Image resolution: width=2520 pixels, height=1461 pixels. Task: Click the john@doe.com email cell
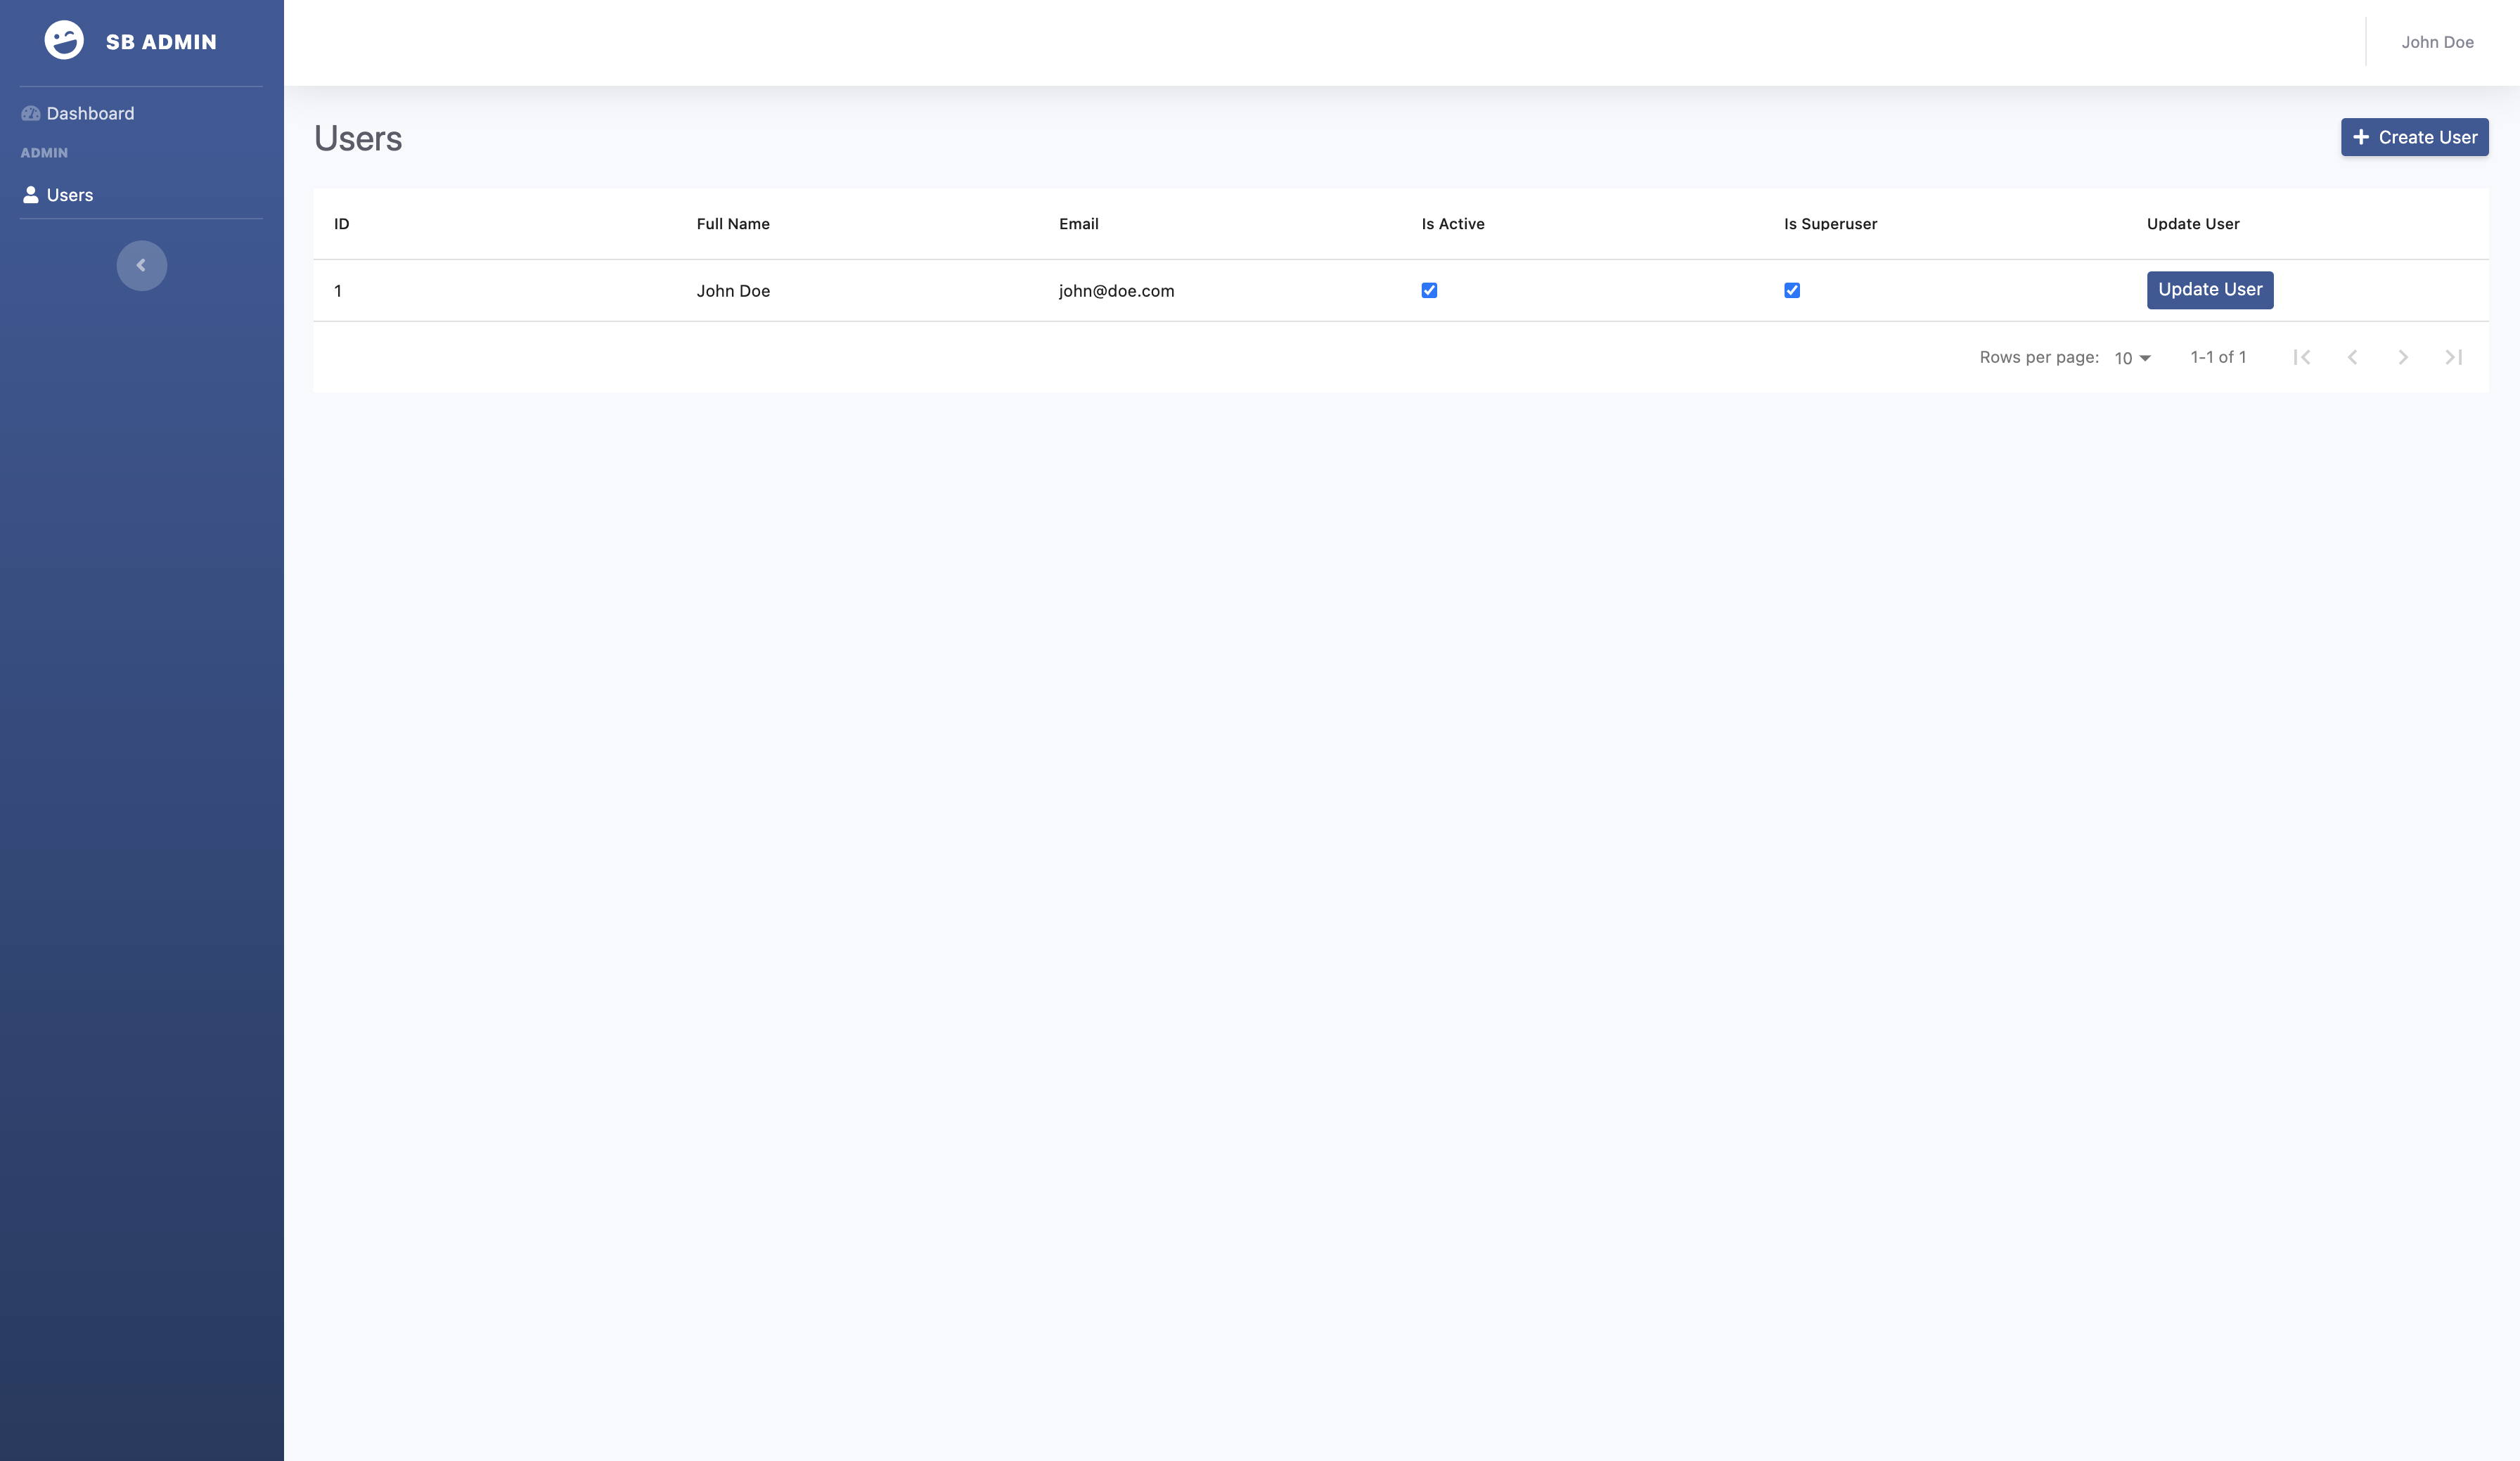click(x=1117, y=291)
